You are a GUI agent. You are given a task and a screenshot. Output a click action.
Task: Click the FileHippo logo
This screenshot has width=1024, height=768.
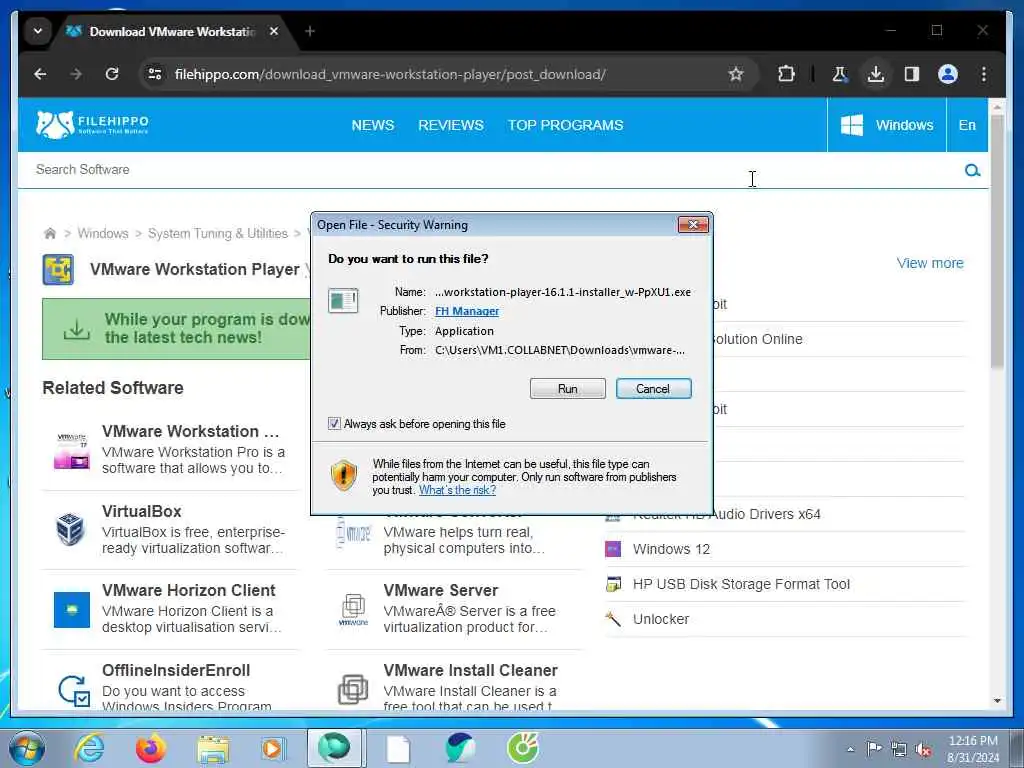(x=92, y=124)
